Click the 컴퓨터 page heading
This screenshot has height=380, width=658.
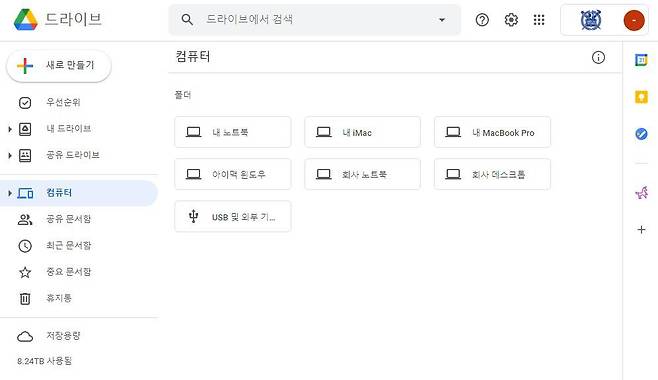coord(193,57)
